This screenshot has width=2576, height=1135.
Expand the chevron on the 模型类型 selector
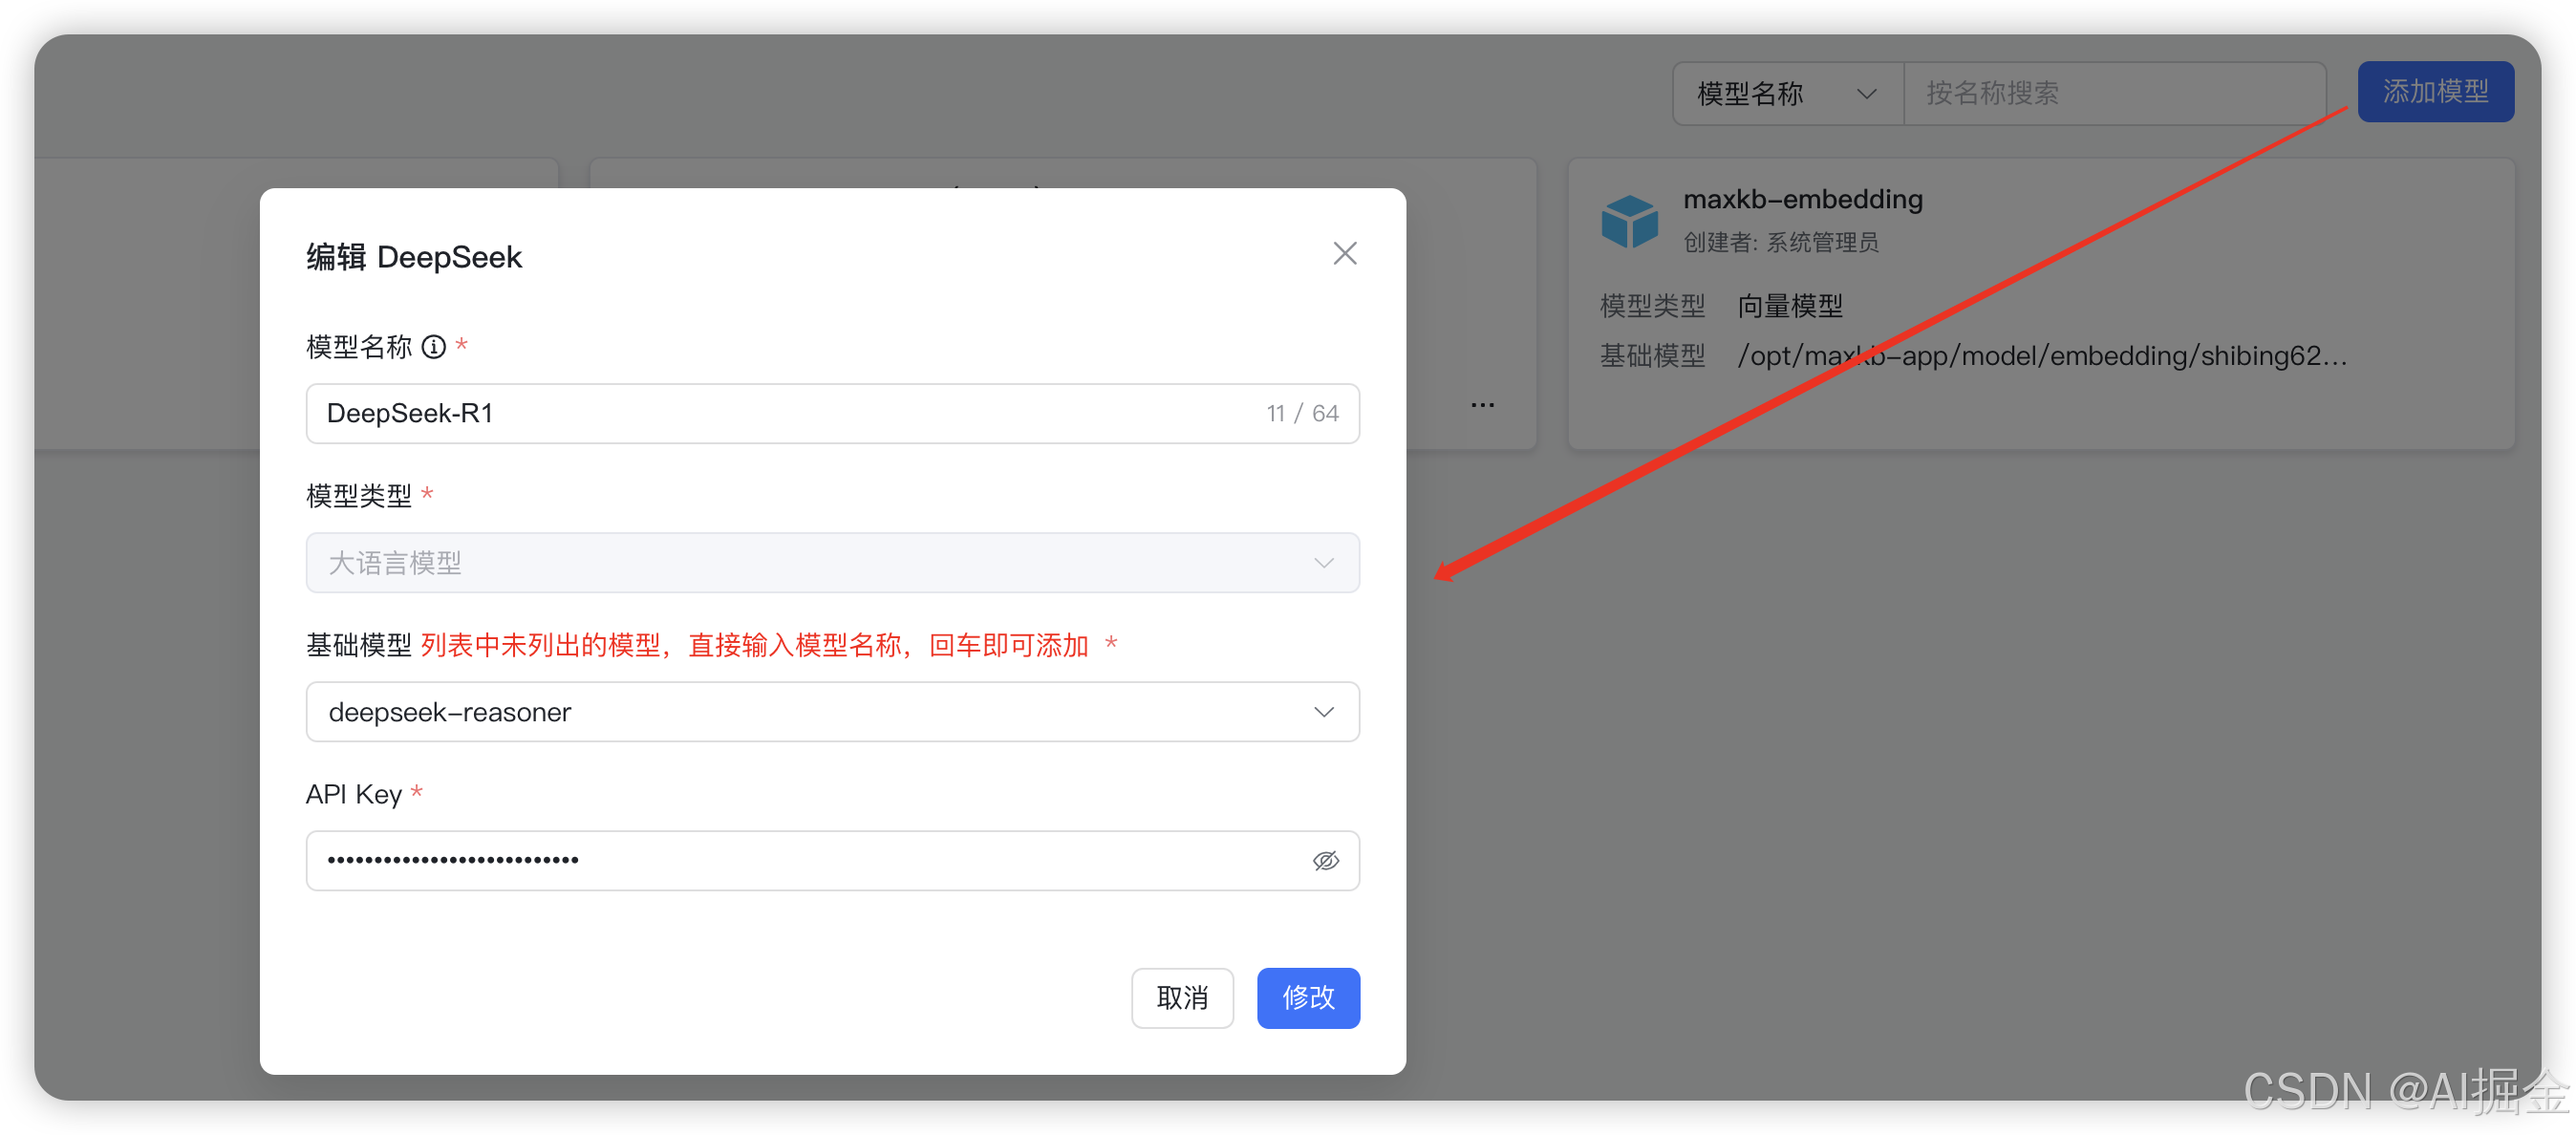pos(1324,562)
